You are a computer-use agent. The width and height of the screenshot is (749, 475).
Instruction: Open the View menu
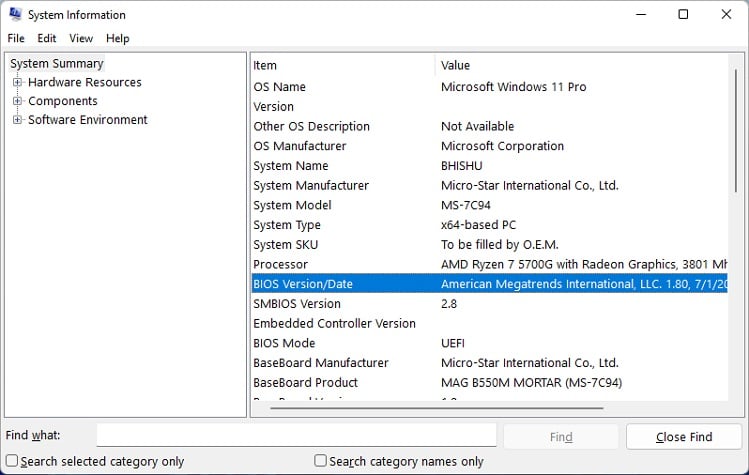click(81, 38)
